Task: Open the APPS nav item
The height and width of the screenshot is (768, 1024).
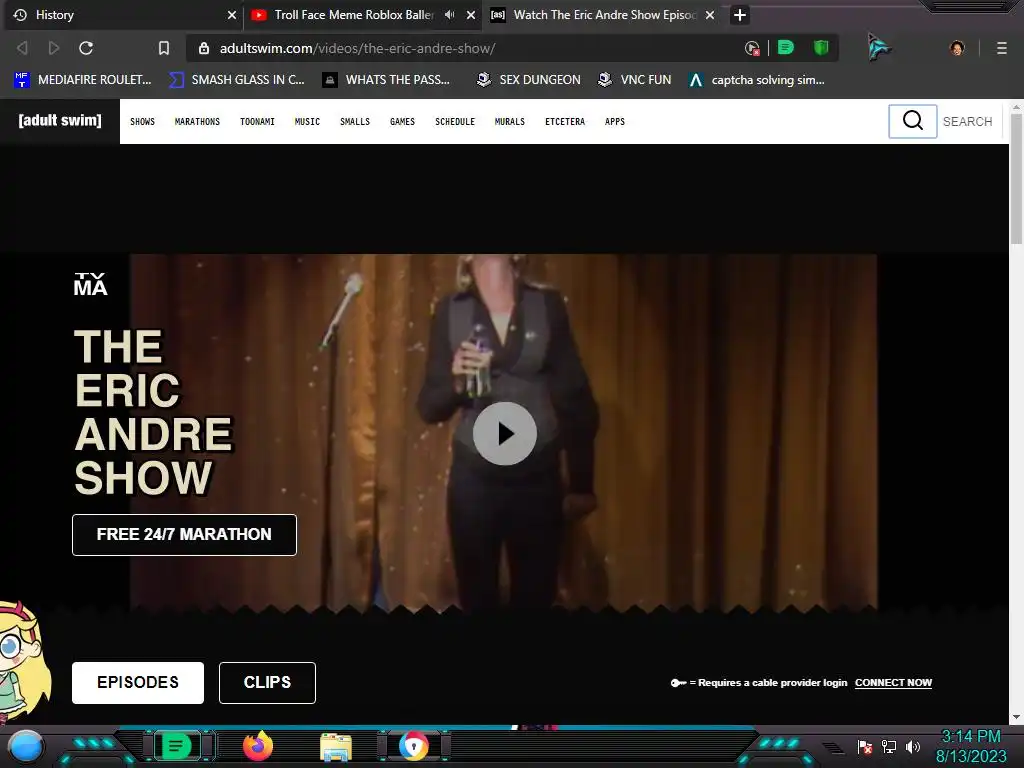Action: pos(615,121)
